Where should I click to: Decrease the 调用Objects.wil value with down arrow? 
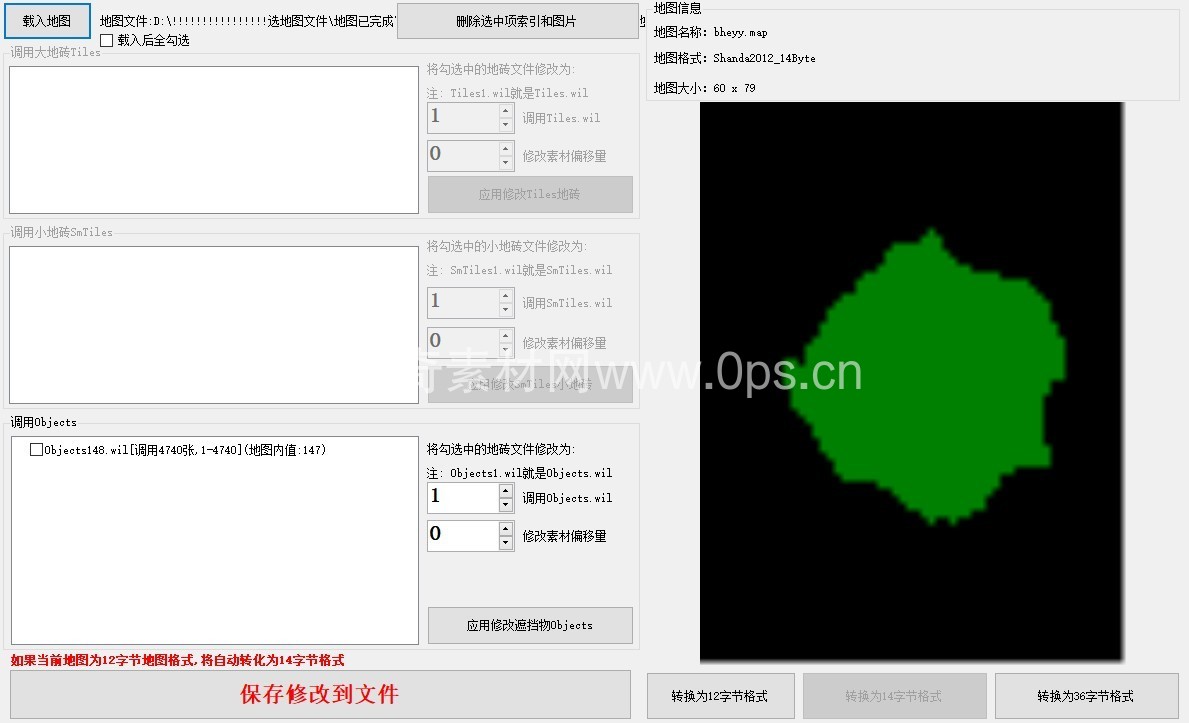coord(506,503)
